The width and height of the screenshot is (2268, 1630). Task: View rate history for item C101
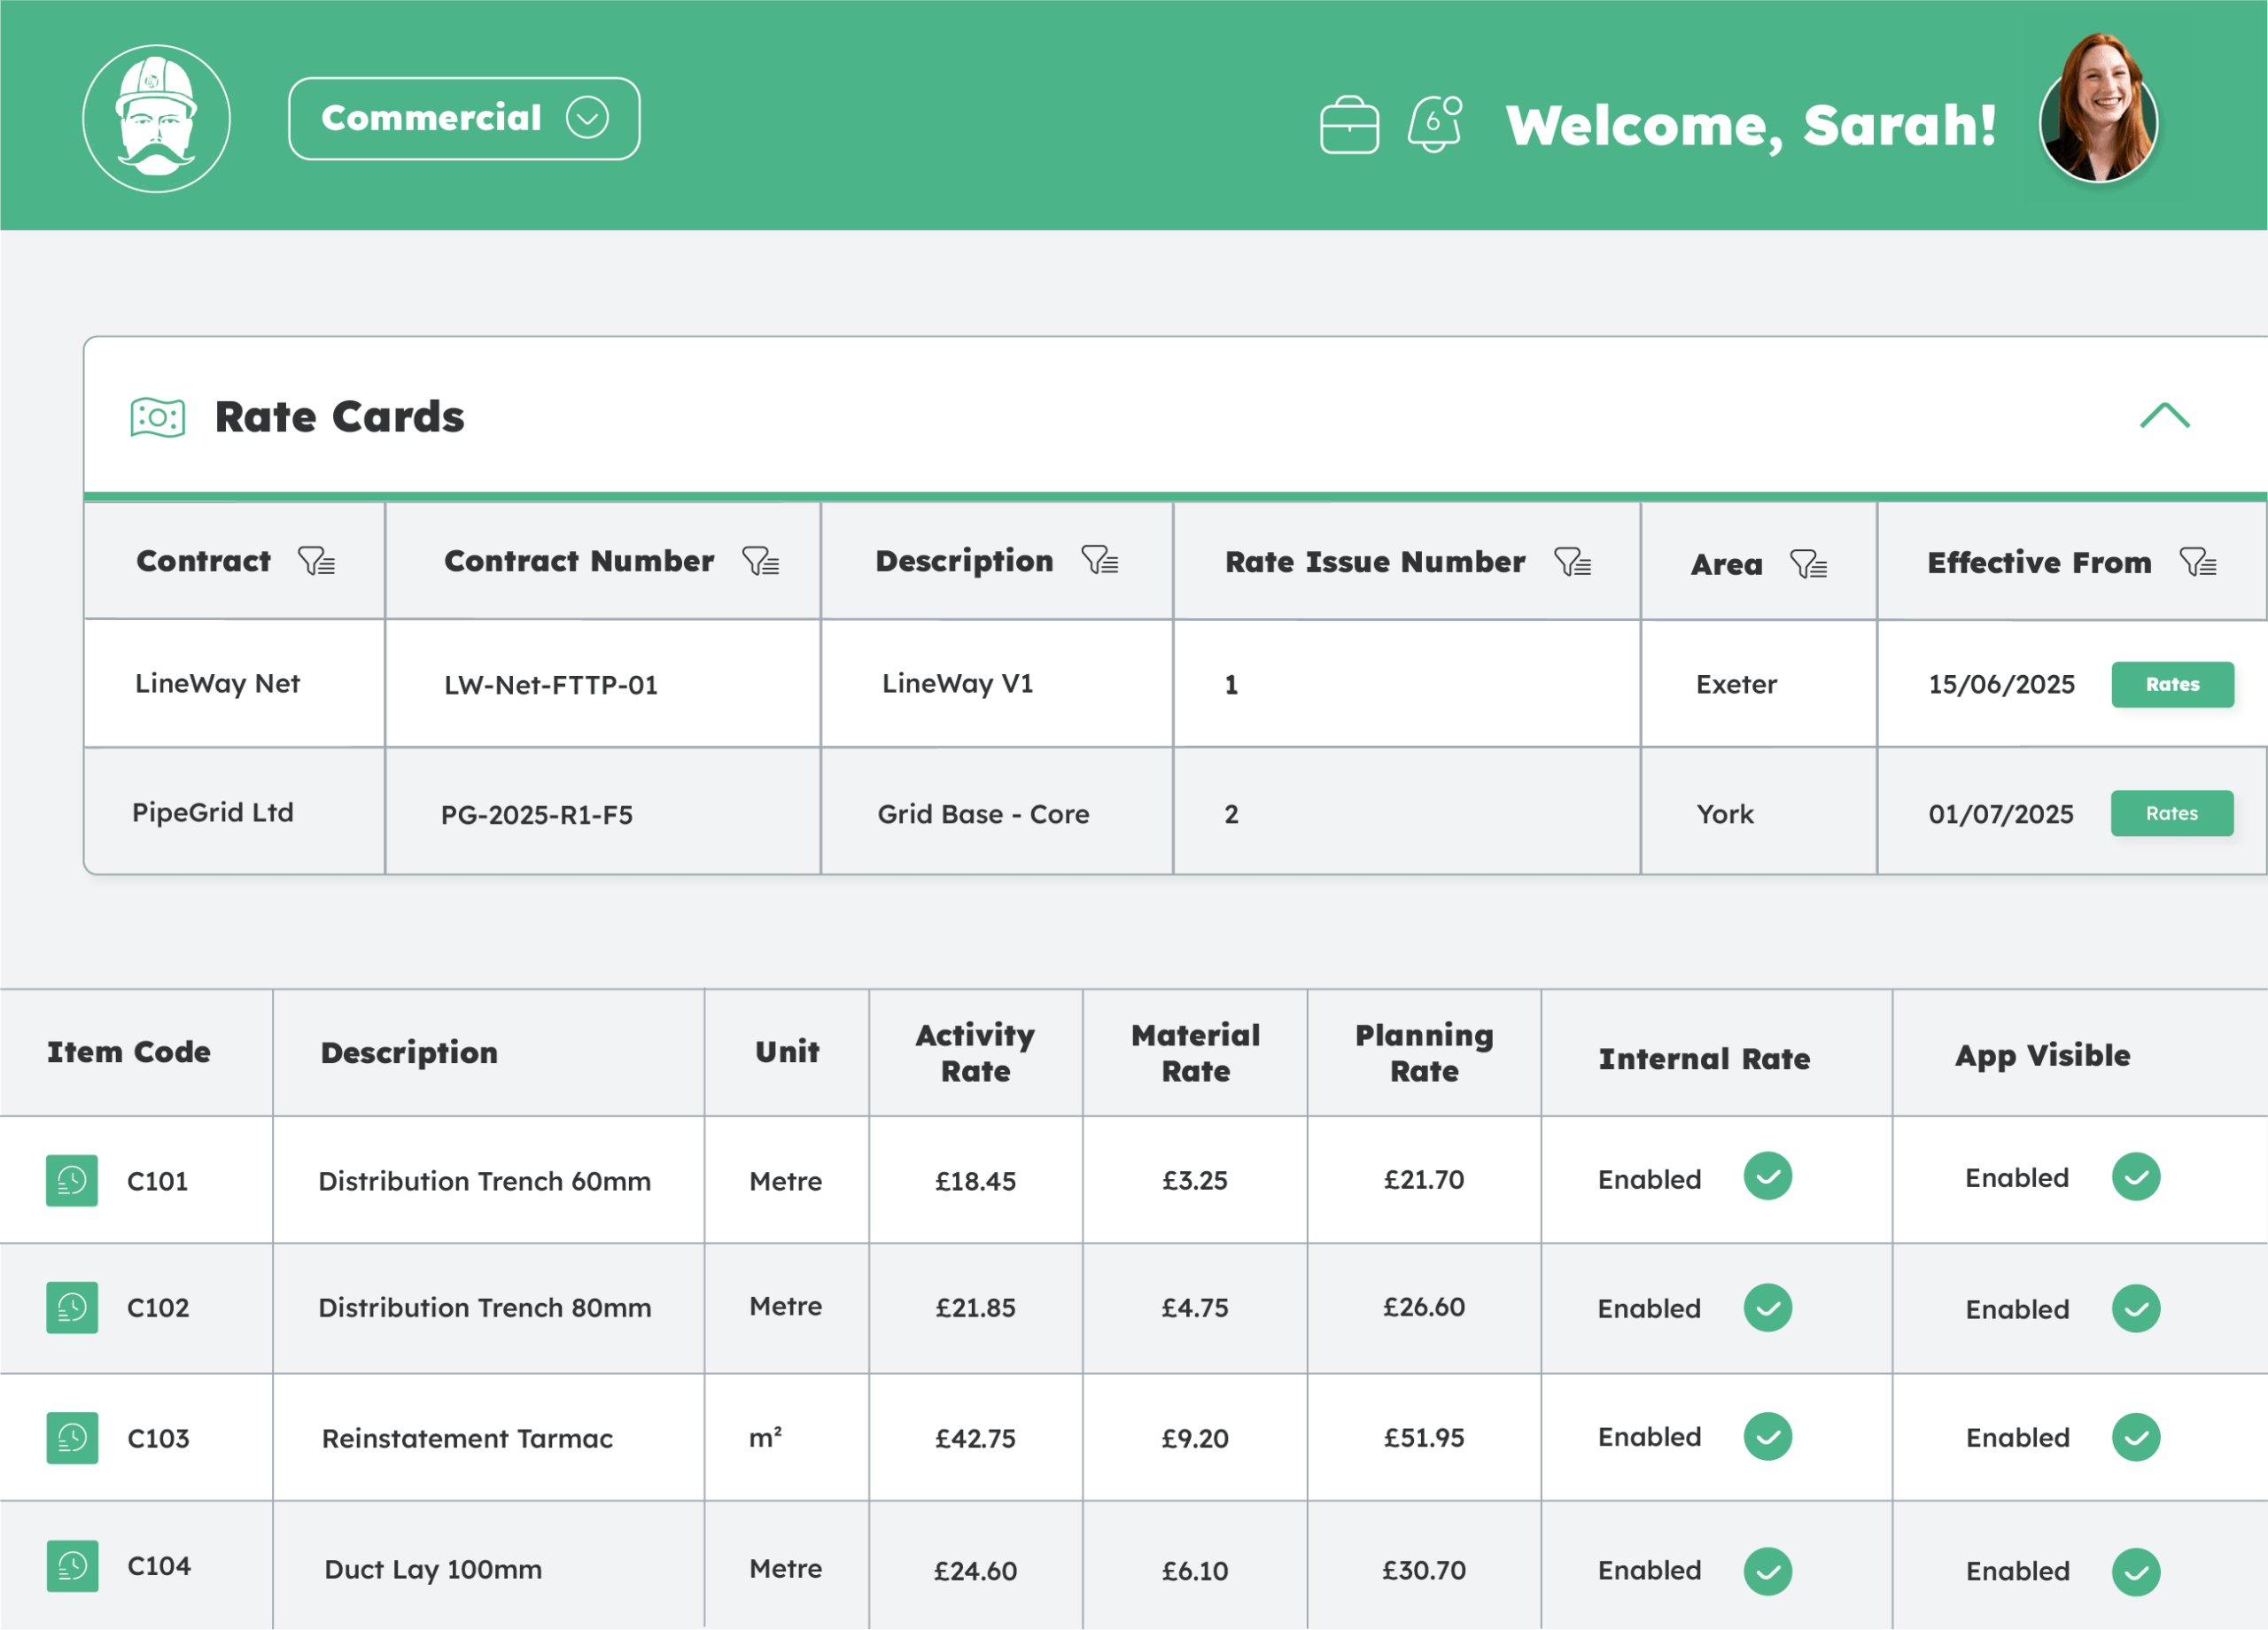pyautogui.click(x=72, y=1181)
